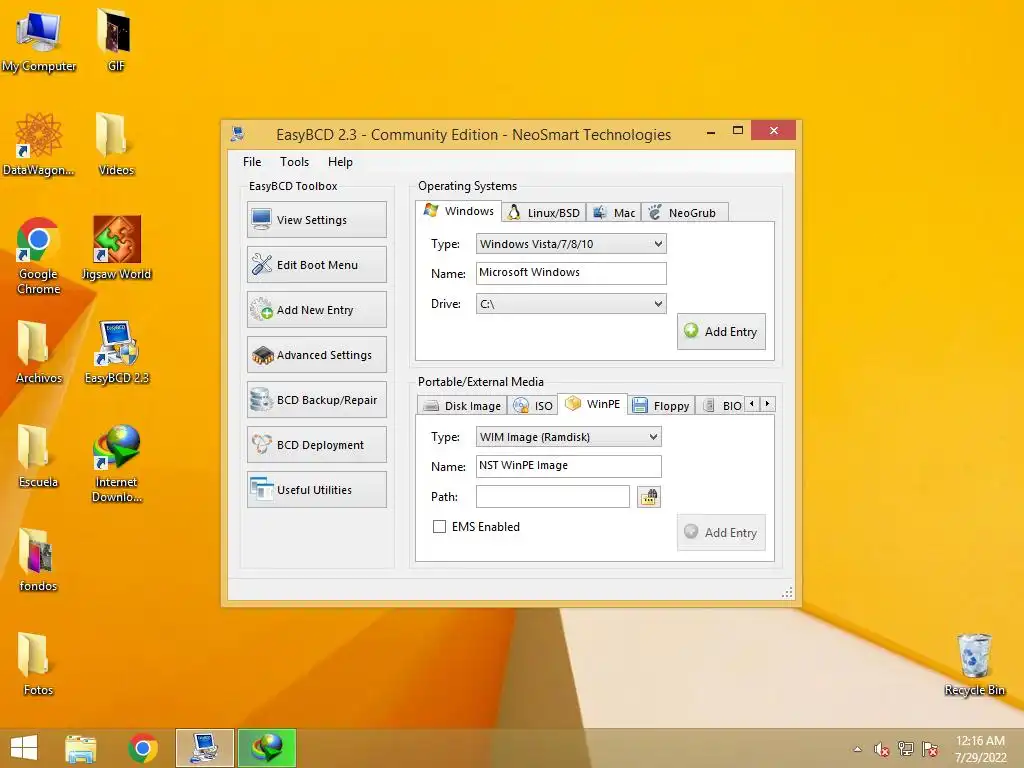This screenshot has width=1024, height=768.
Task: Open BCD Backup/Repair section
Action: (x=317, y=400)
